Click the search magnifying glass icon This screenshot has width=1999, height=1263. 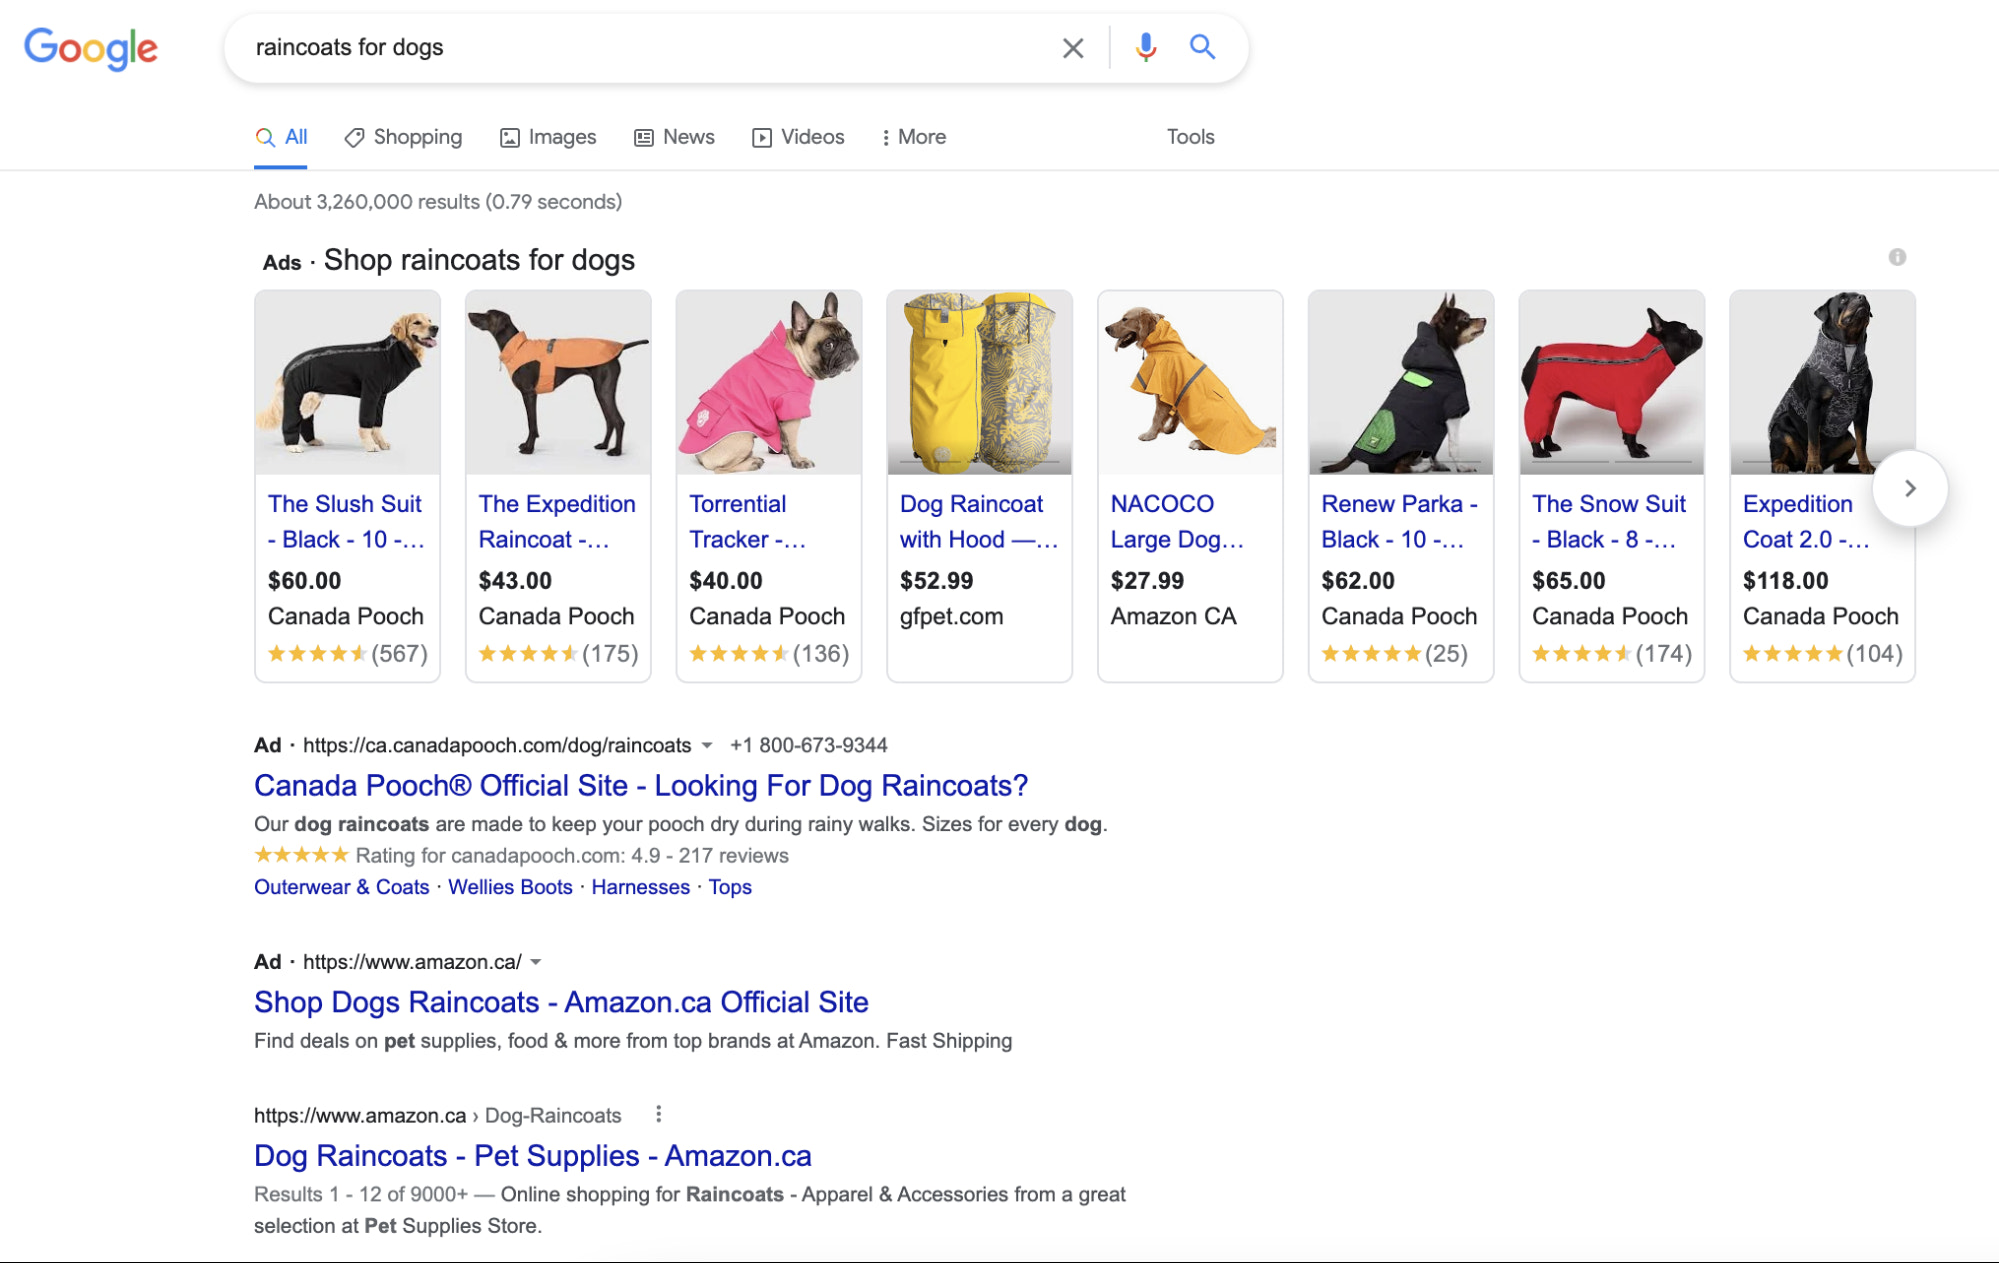pyautogui.click(x=1202, y=47)
